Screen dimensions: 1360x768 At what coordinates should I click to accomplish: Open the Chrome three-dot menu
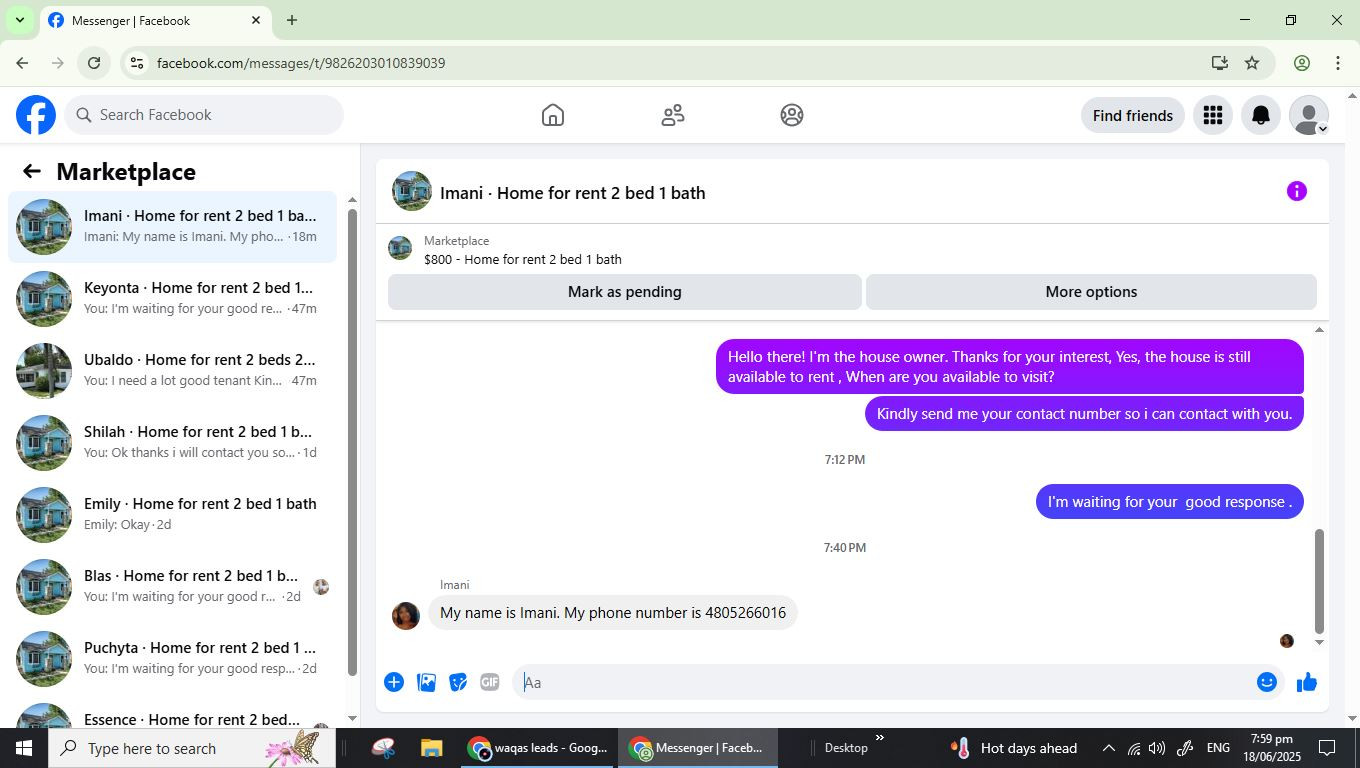pos(1338,63)
